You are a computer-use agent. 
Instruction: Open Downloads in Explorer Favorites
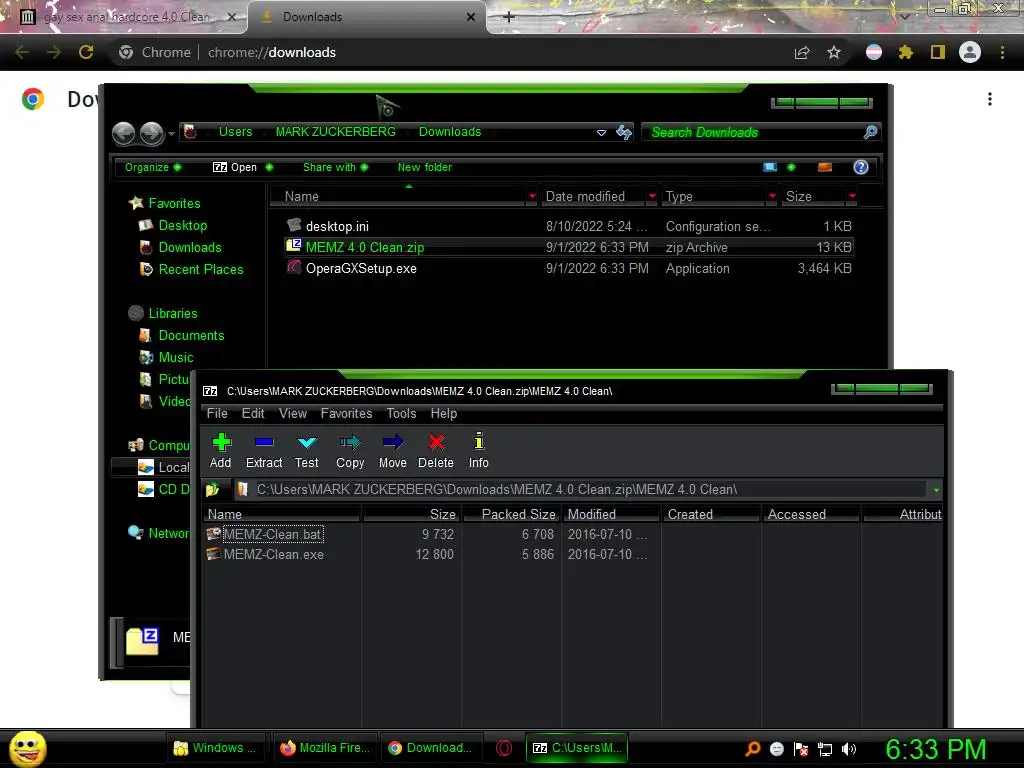coord(189,248)
